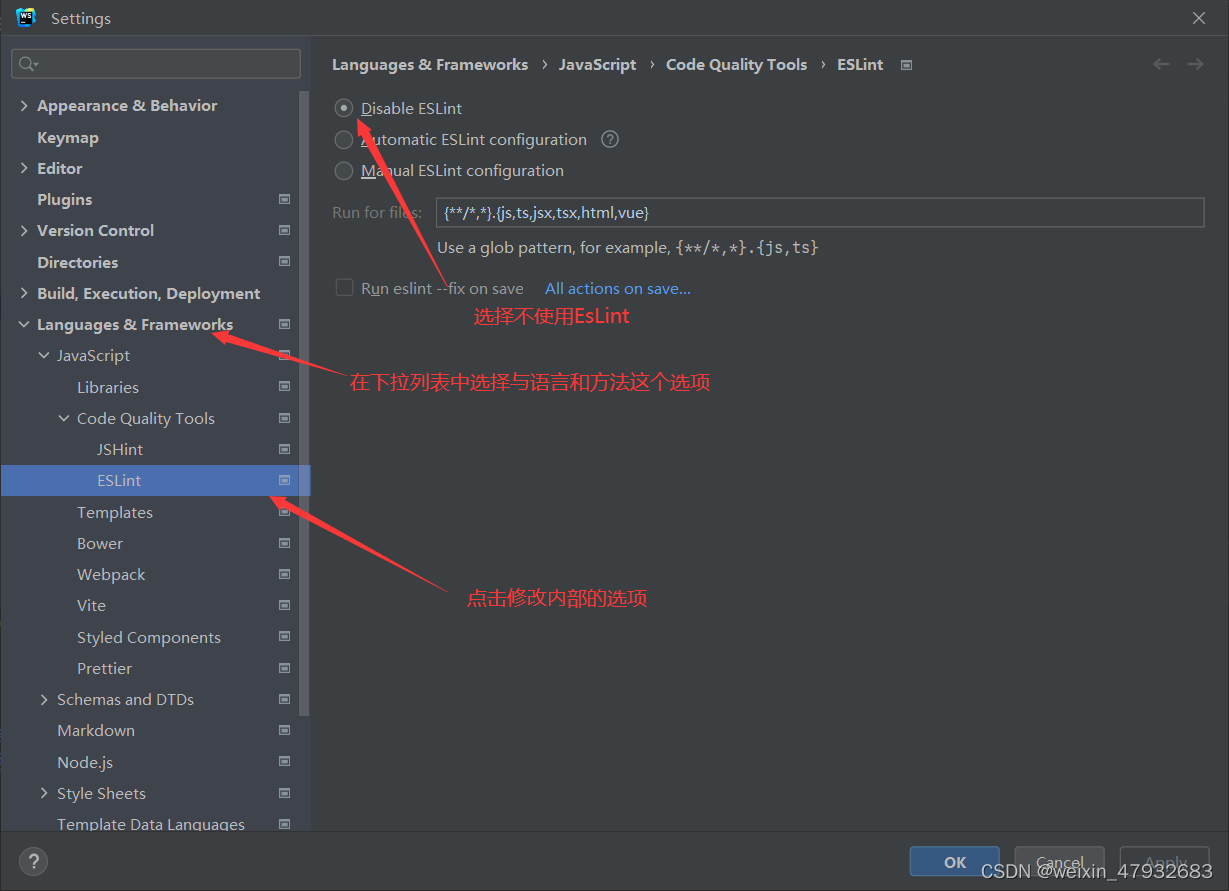Select Disable ESLint radio button
Screen dimensions: 1229x891
pos(344,108)
